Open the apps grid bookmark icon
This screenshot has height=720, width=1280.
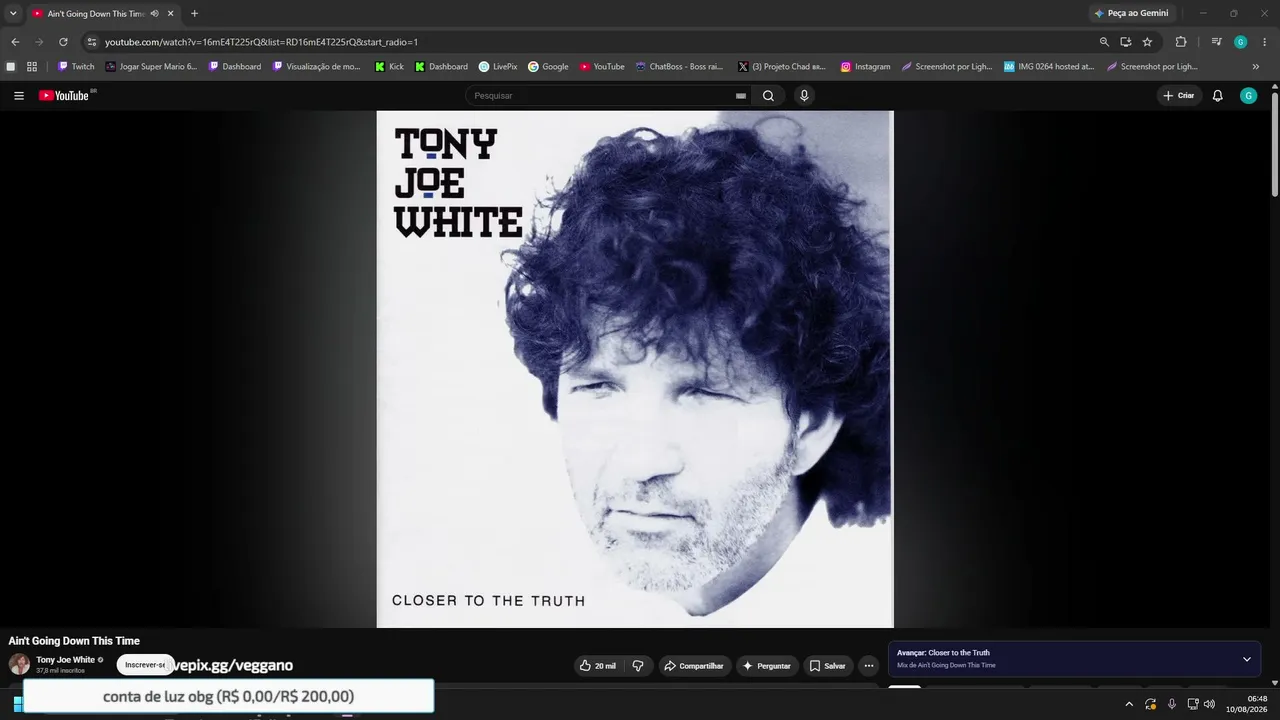click(32, 67)
